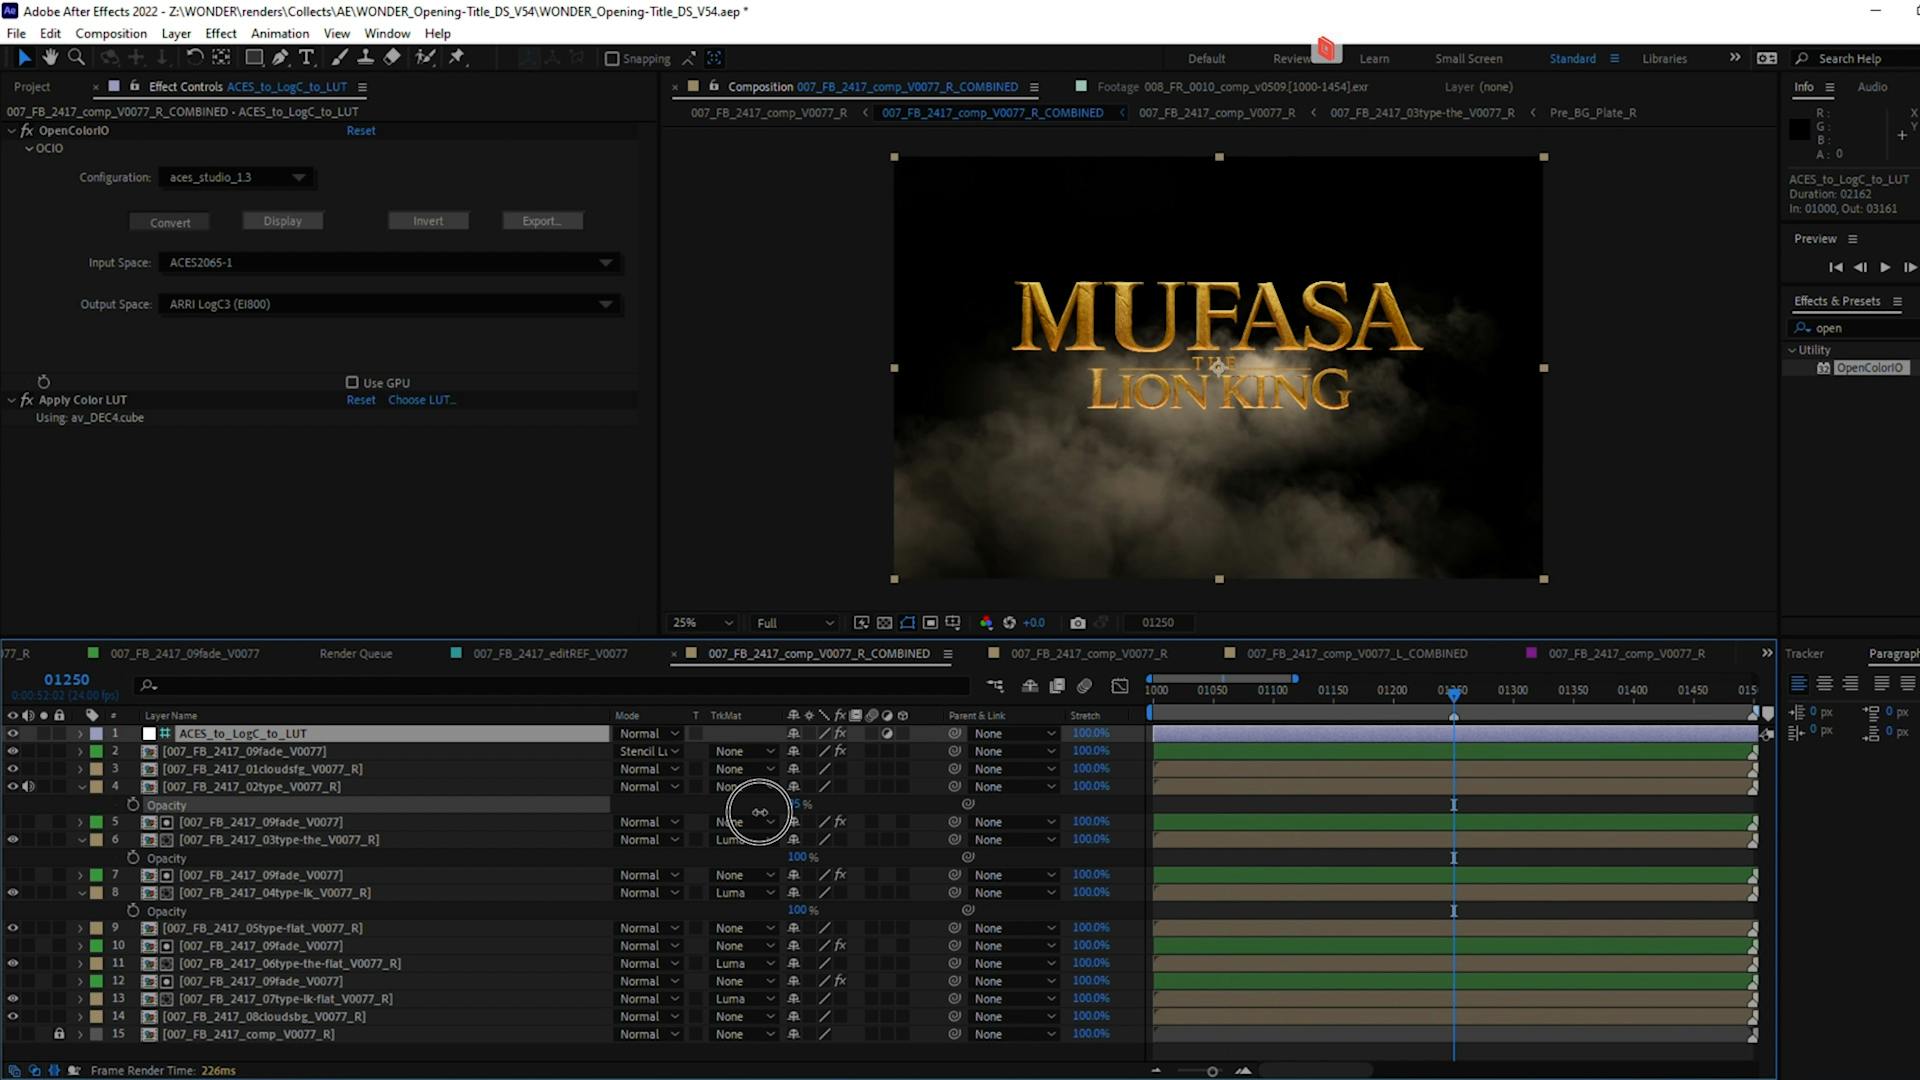
Task: Click the Play button in Preview panel
Action: 1885,267
